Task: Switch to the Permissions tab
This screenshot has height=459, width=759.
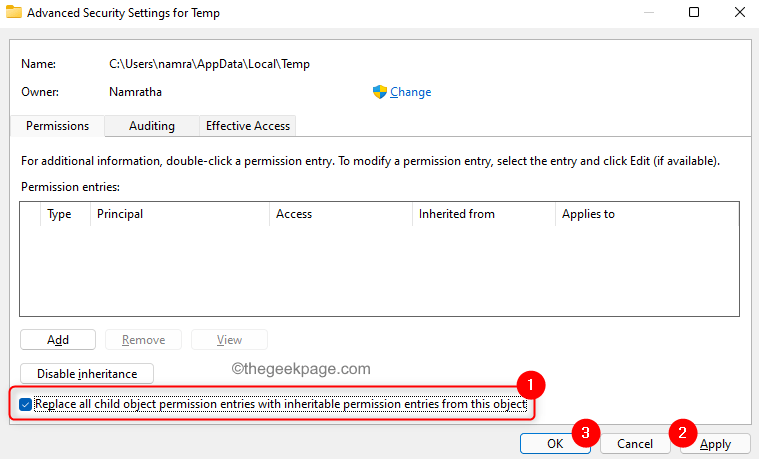Action: tap(57, 126)
